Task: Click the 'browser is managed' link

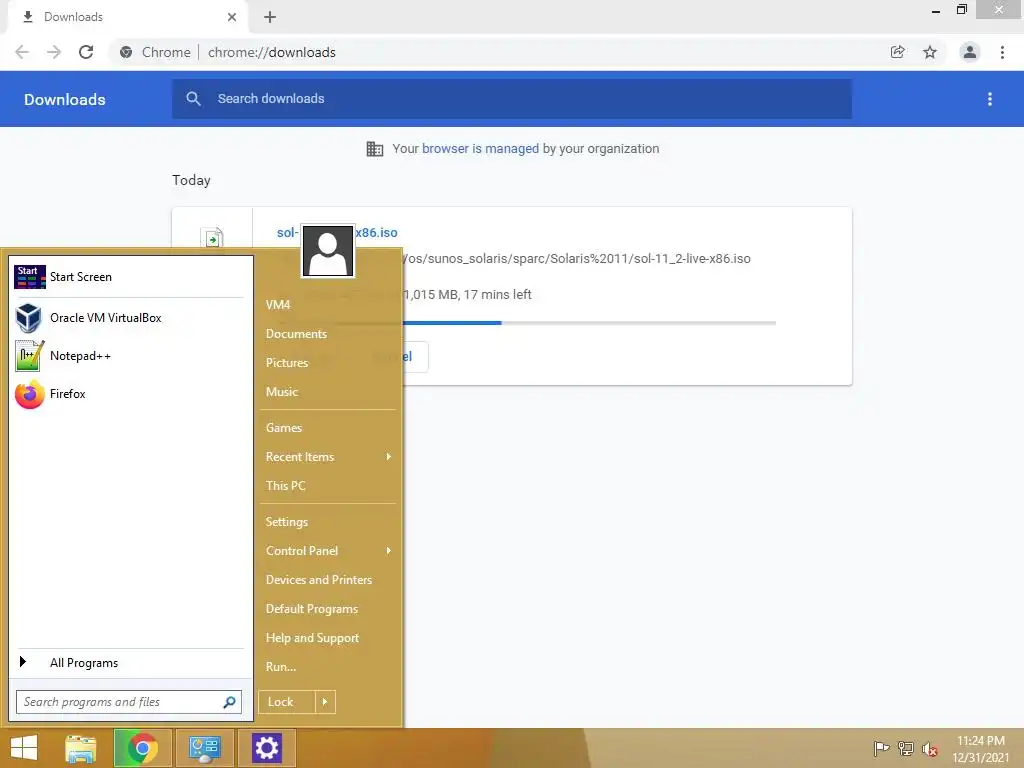Action: tap(480, 149)
